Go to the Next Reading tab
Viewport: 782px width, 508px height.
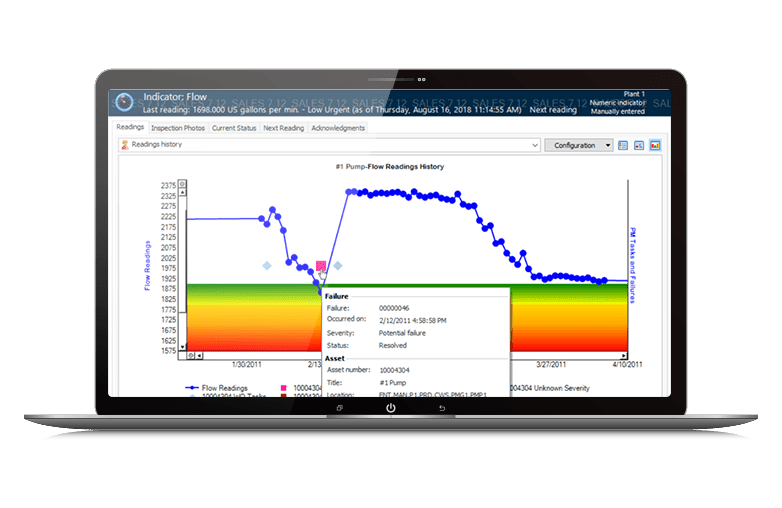[x=283, y=128]
